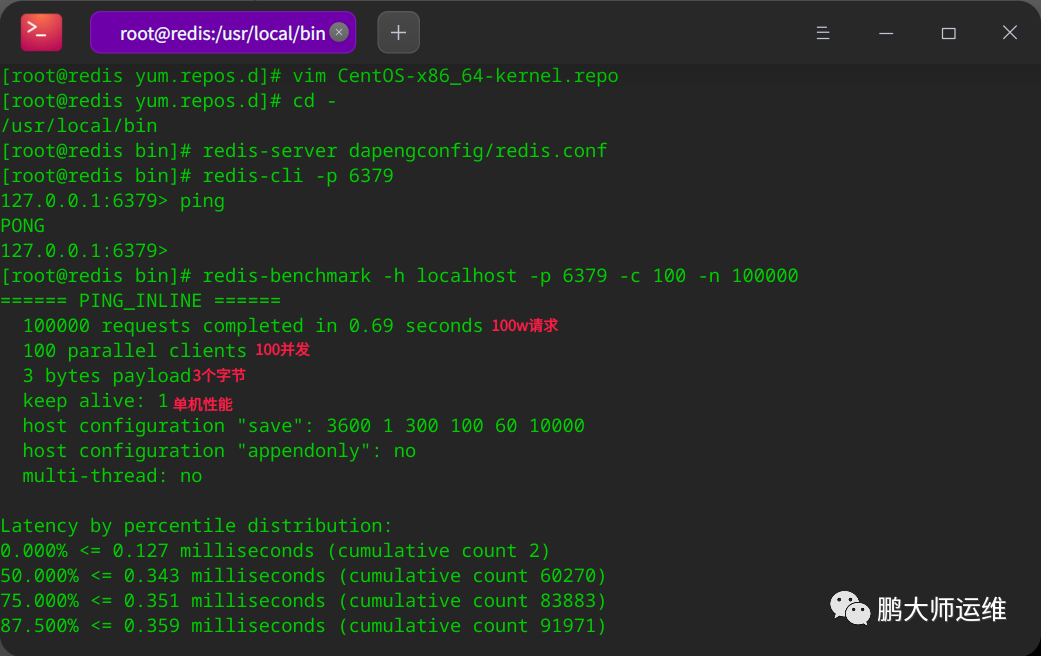The image size is (1041, 656).
Task: Click the host configuration "appendonly": no line
Action: [x=219, y=451]
